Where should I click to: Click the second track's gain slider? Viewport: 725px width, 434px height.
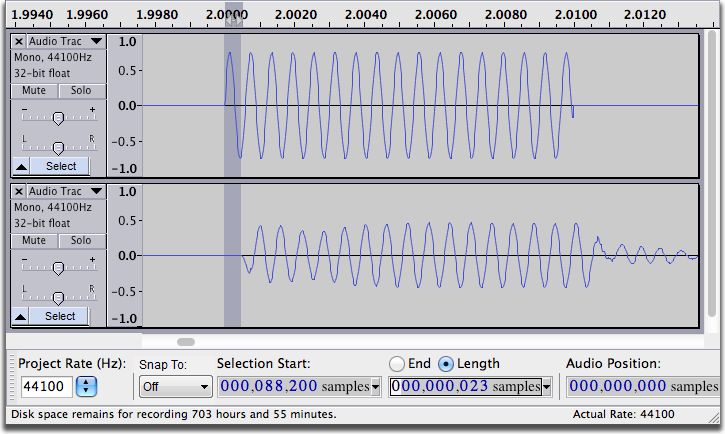pyautogui.click(x=59, y=267)
